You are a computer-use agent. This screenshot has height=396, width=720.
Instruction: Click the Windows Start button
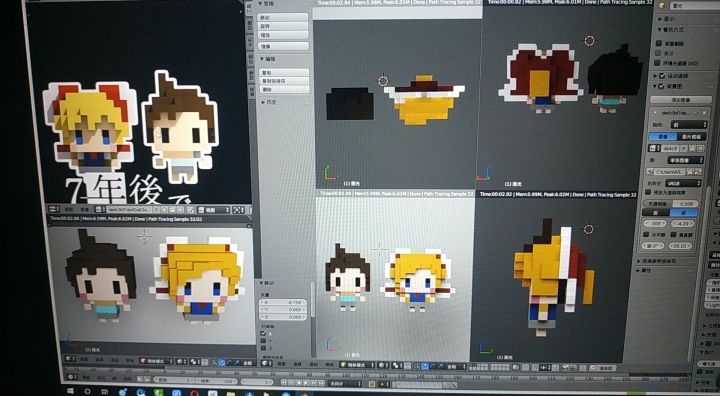(71, 391)
